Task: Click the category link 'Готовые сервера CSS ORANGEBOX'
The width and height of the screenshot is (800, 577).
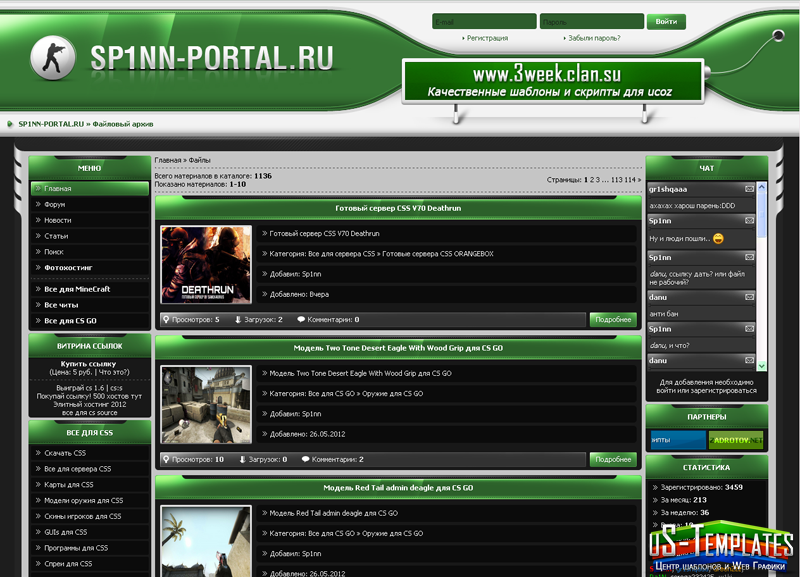Action: click(438, 254)
